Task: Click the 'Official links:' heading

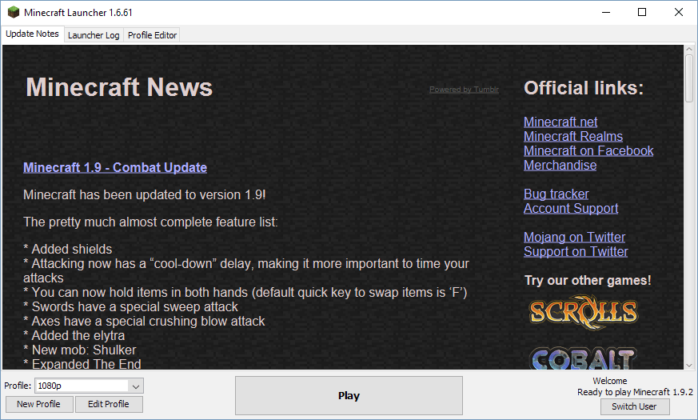Action: pos(584,88)
